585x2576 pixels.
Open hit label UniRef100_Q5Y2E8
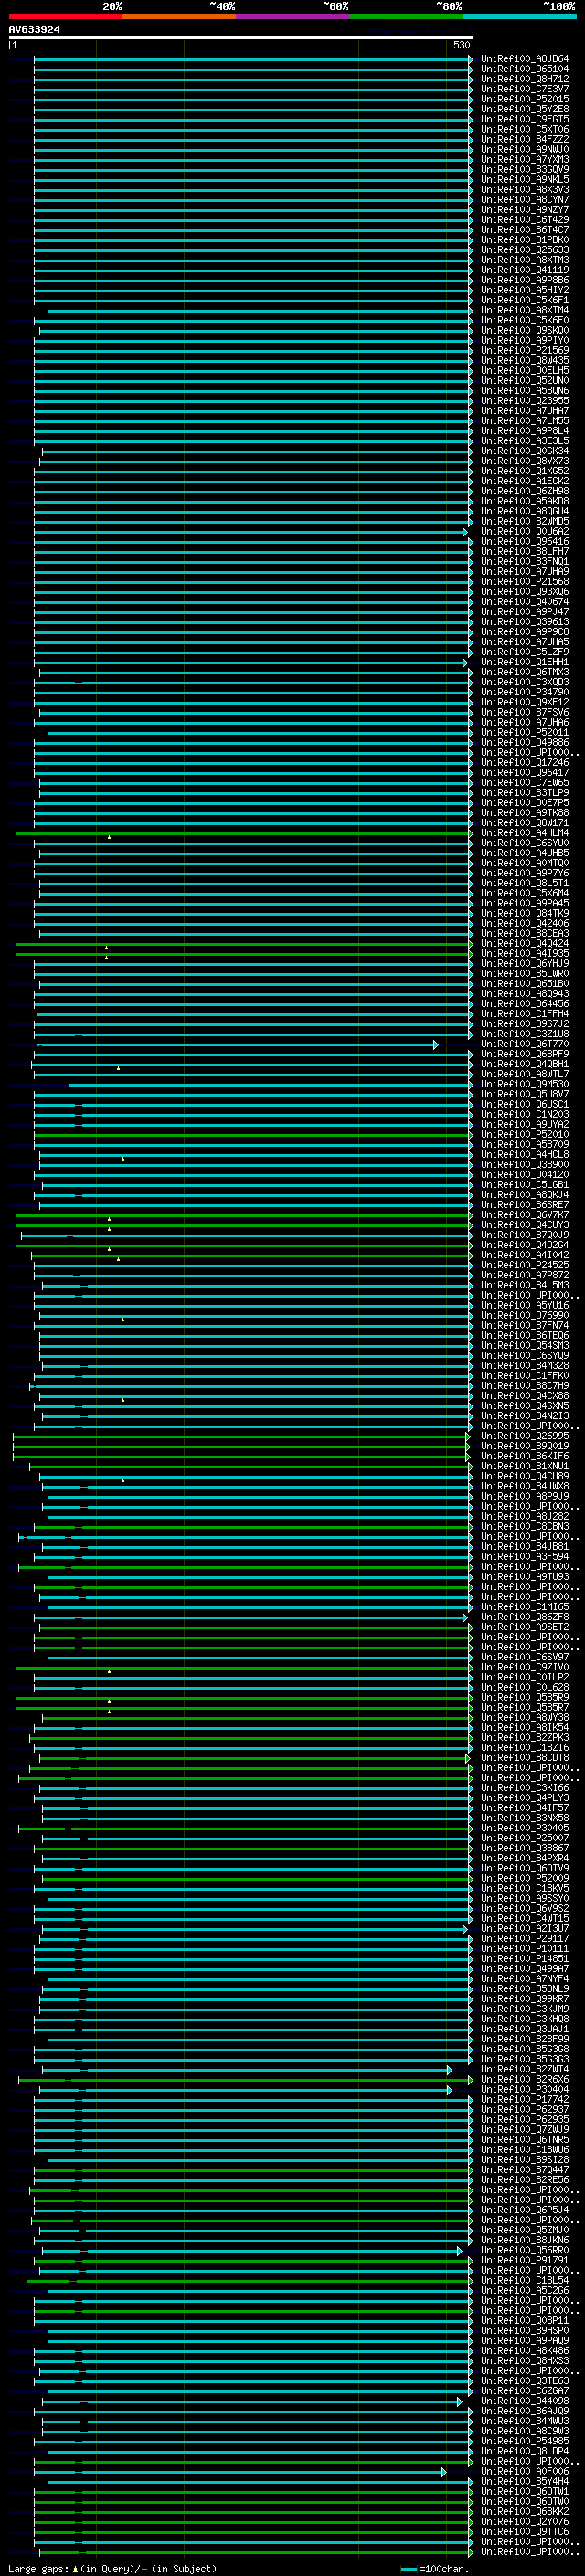pos(525,109)
